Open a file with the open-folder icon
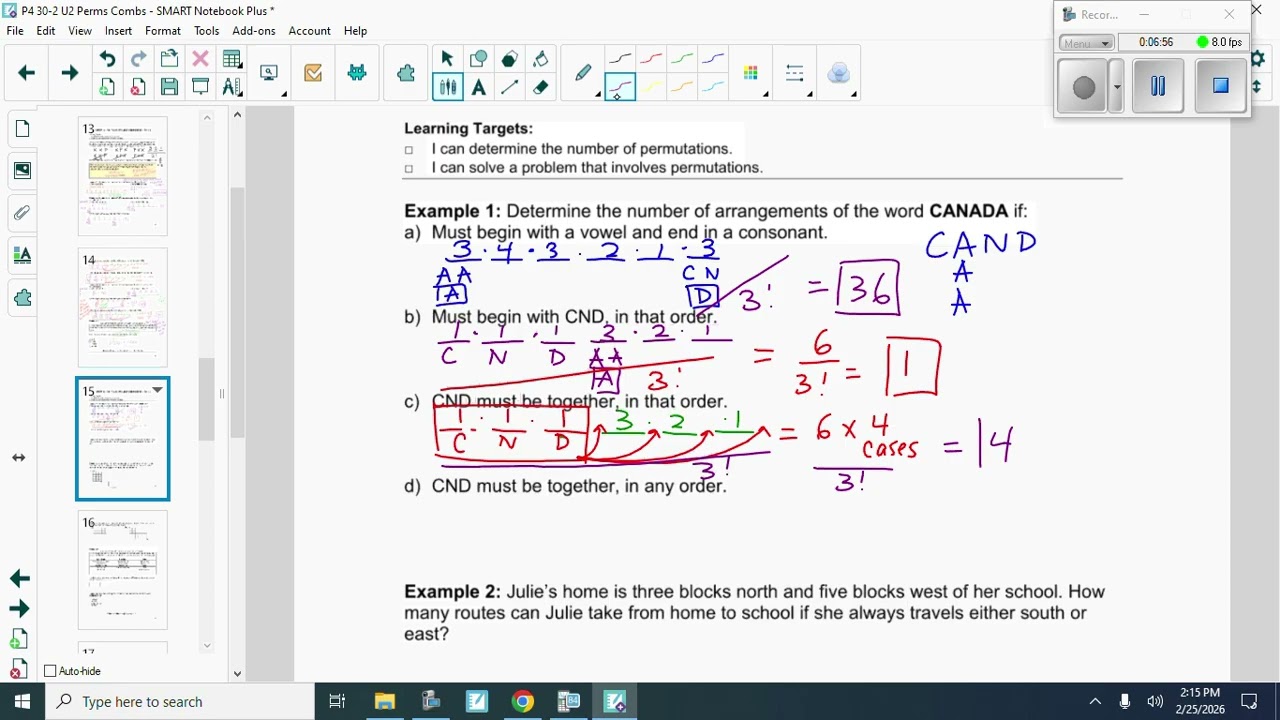The image size is (1280, 720). [x=169, y=59]
